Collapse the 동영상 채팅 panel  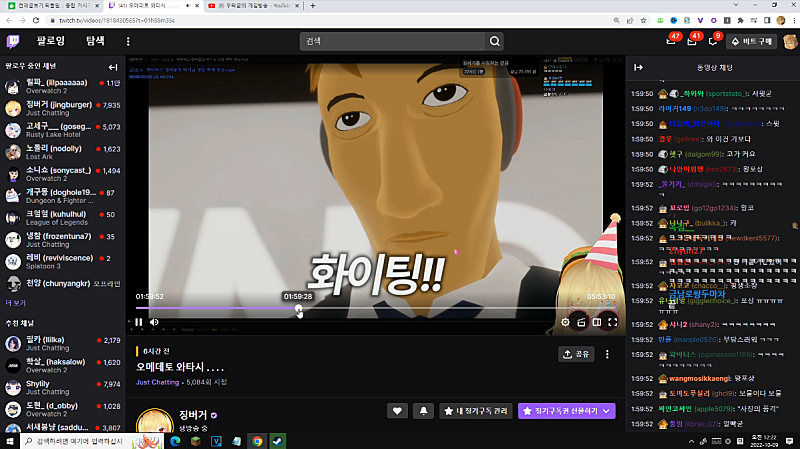638,67
